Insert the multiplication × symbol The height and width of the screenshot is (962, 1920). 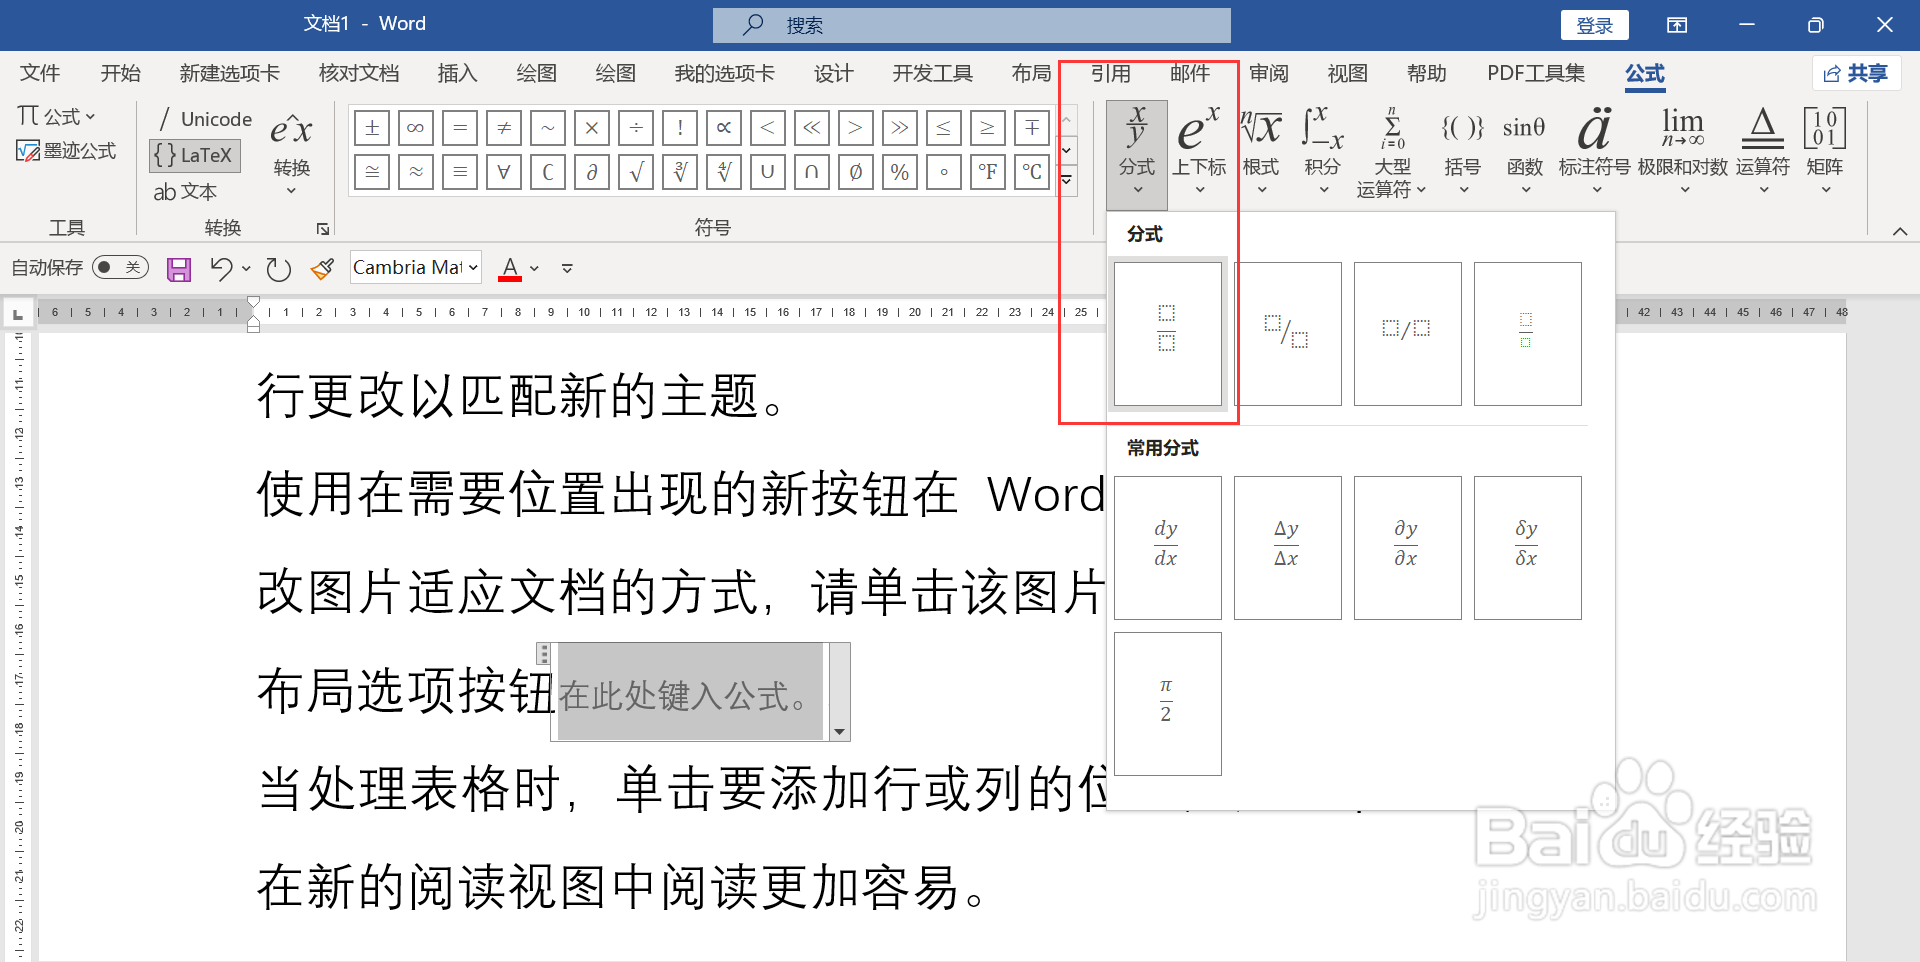(592, 128)
